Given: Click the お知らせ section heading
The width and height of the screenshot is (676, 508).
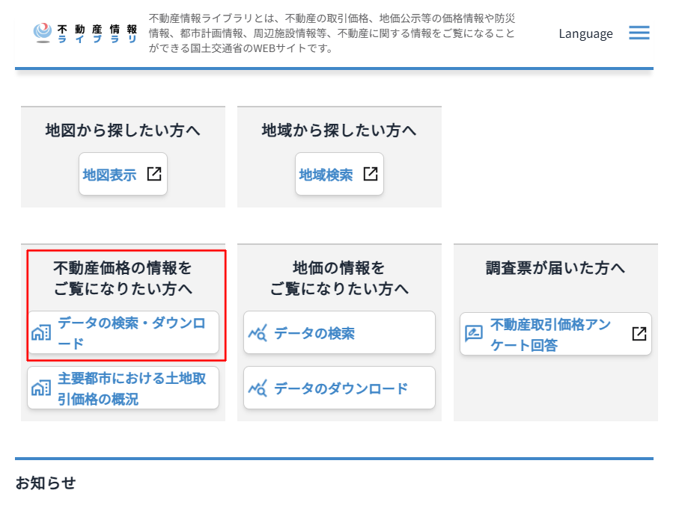Looking at the screenshot, I should tap(45, 482).
